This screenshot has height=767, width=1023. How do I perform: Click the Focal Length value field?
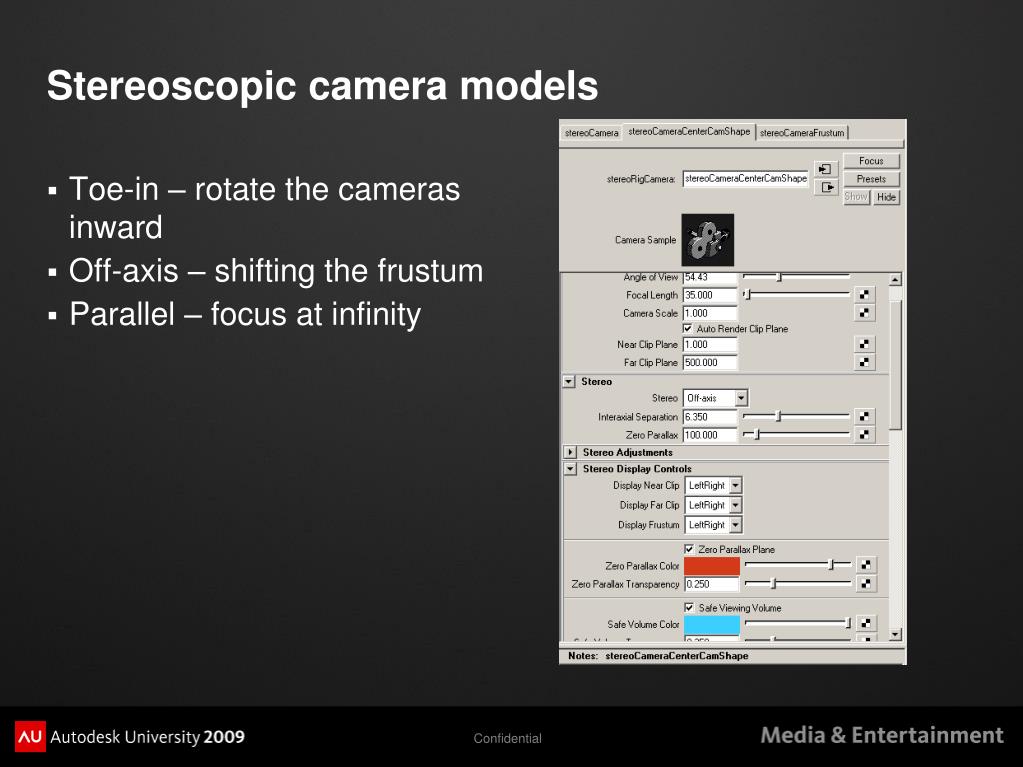coord(710,295)
